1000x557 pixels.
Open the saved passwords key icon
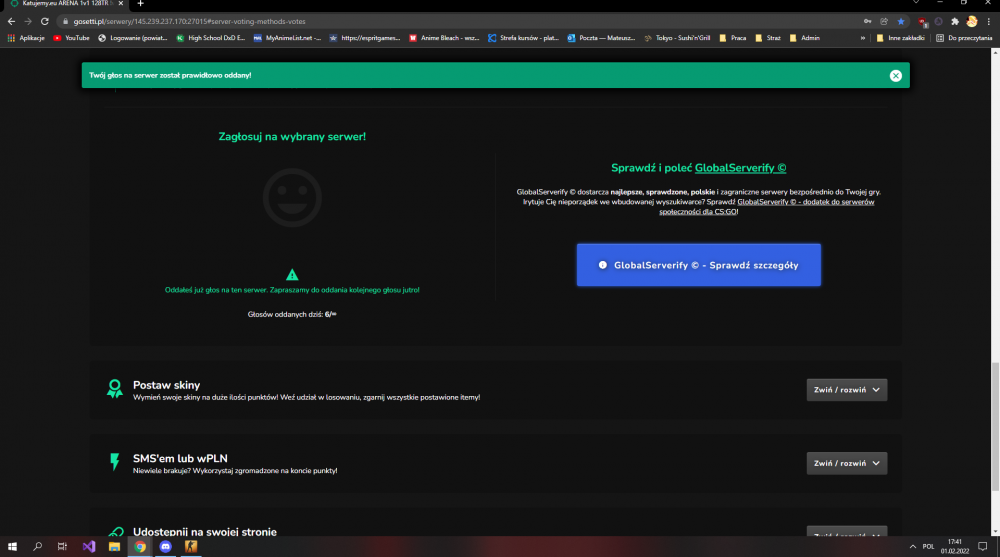[x=867, y=22]
